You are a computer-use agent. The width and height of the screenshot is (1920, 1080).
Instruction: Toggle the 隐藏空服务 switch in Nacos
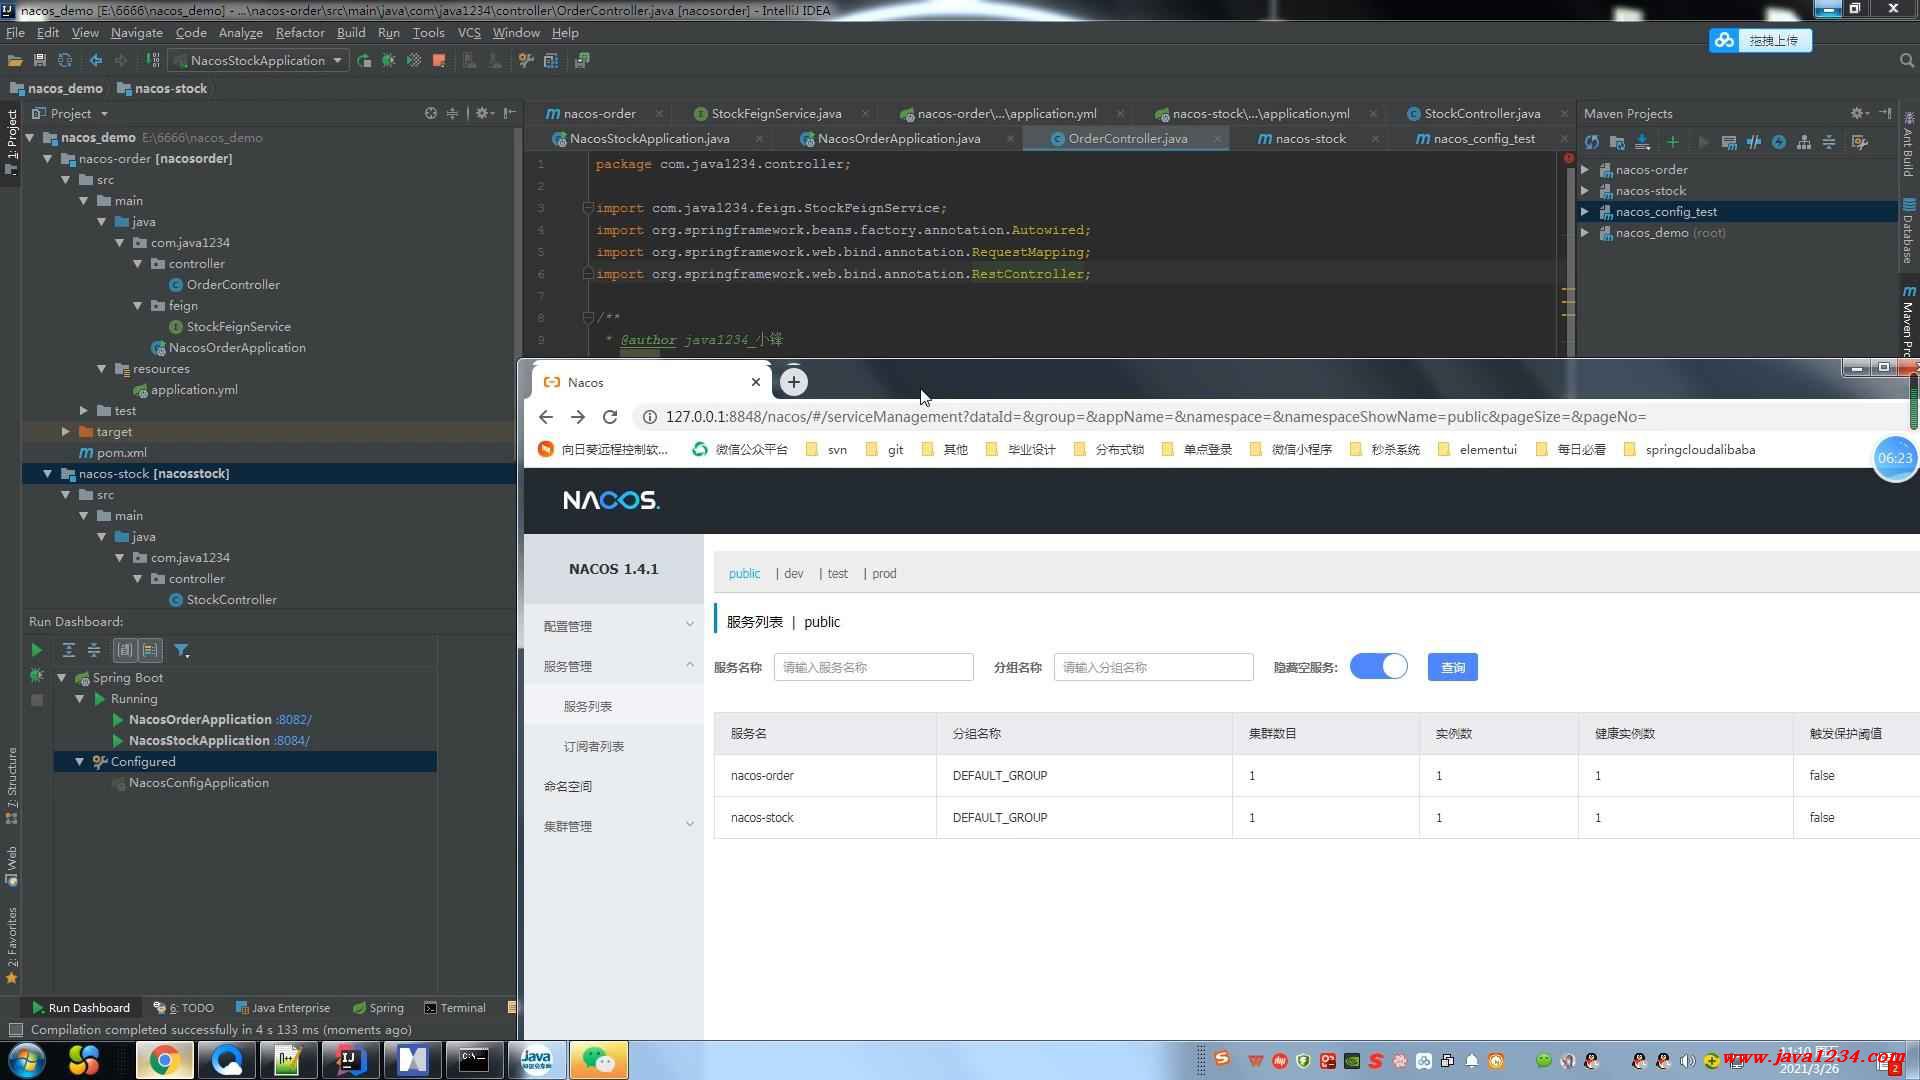[1378, 667]
